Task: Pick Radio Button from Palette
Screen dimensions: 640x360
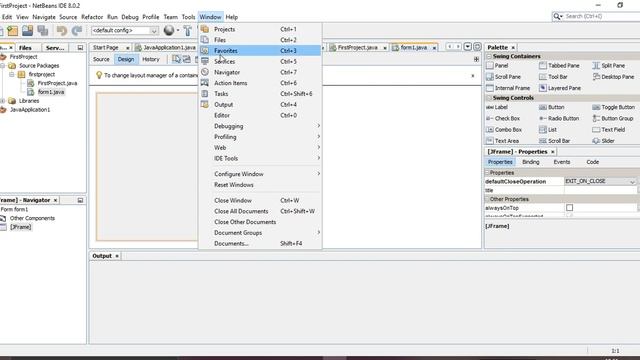Action: (559, 118)
